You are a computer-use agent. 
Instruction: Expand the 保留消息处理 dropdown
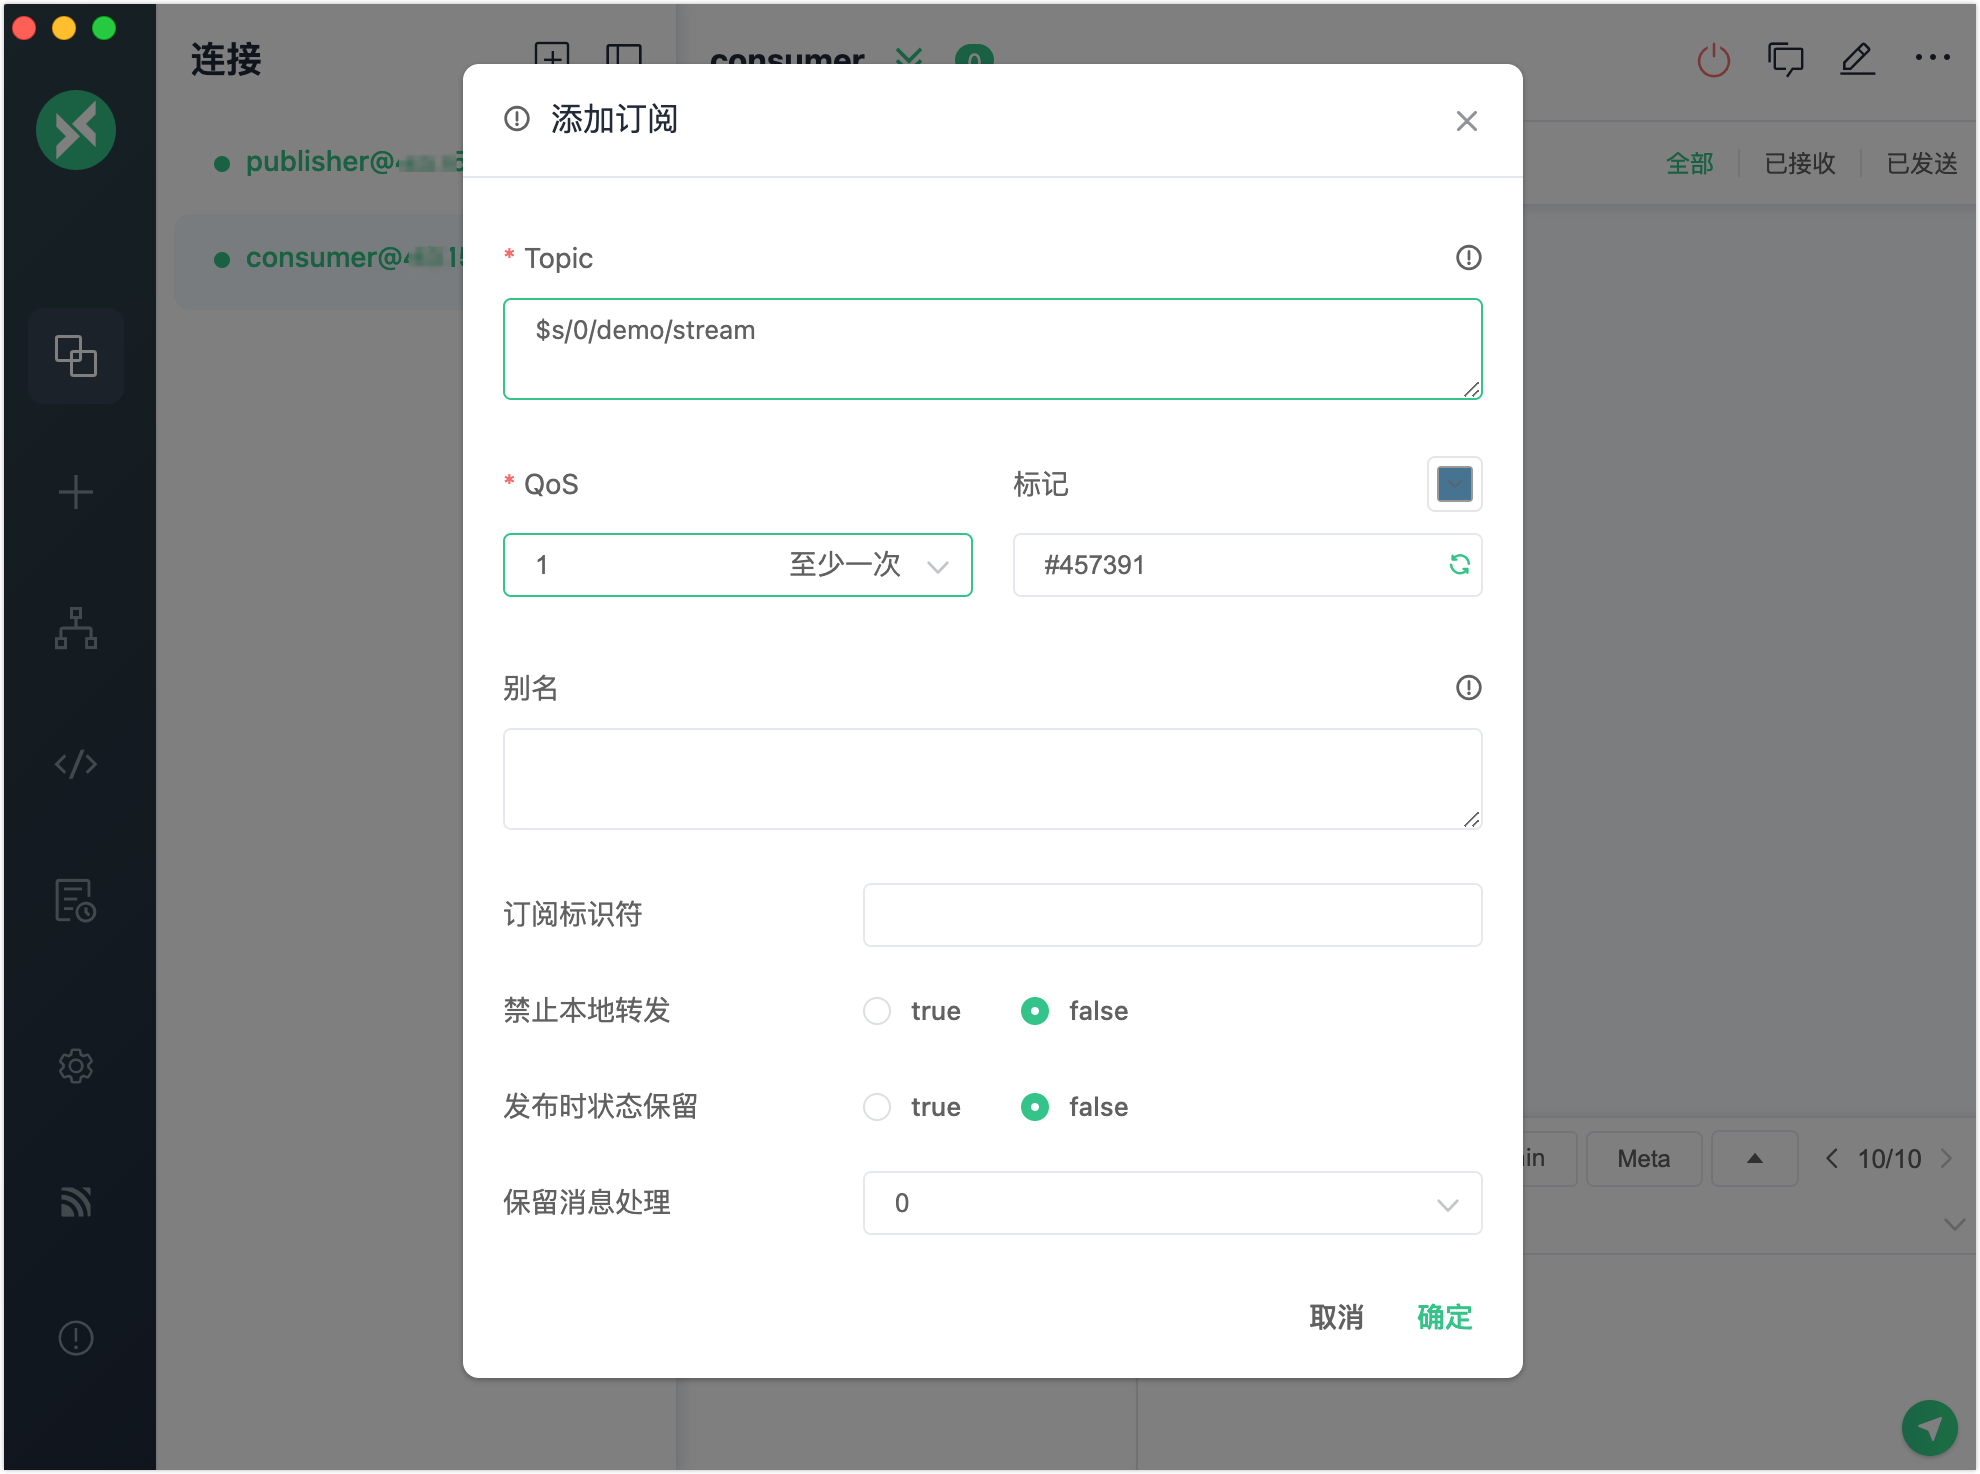coord(1172,1203)
